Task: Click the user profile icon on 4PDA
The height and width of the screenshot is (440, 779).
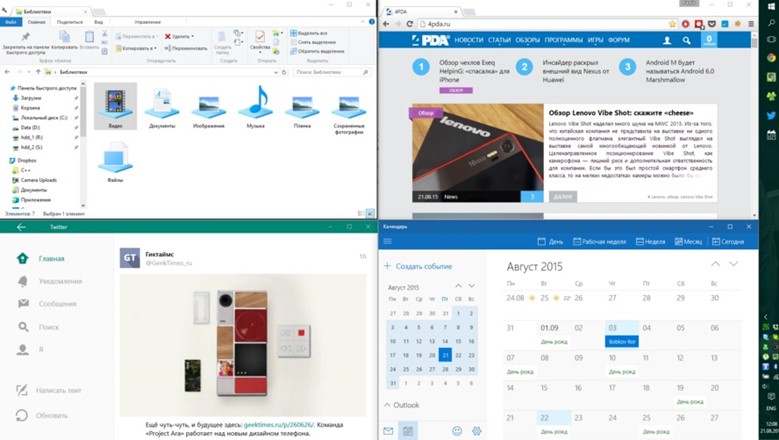Action: (667, 41)
